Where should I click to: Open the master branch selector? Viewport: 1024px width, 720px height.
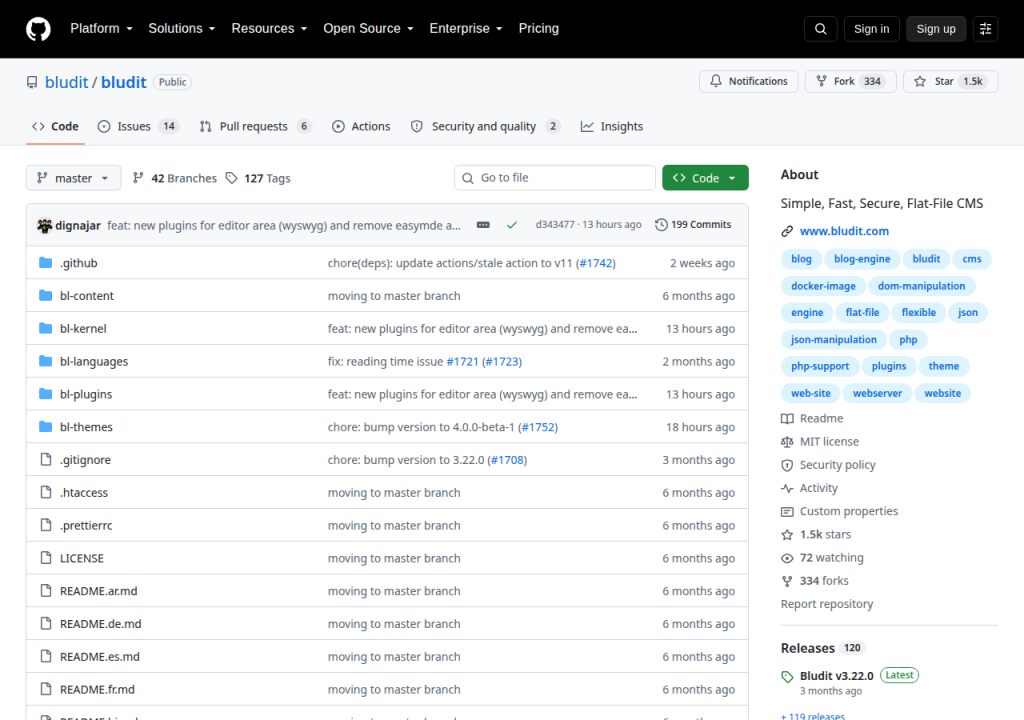pyautogui.click(x=73, y=178)
